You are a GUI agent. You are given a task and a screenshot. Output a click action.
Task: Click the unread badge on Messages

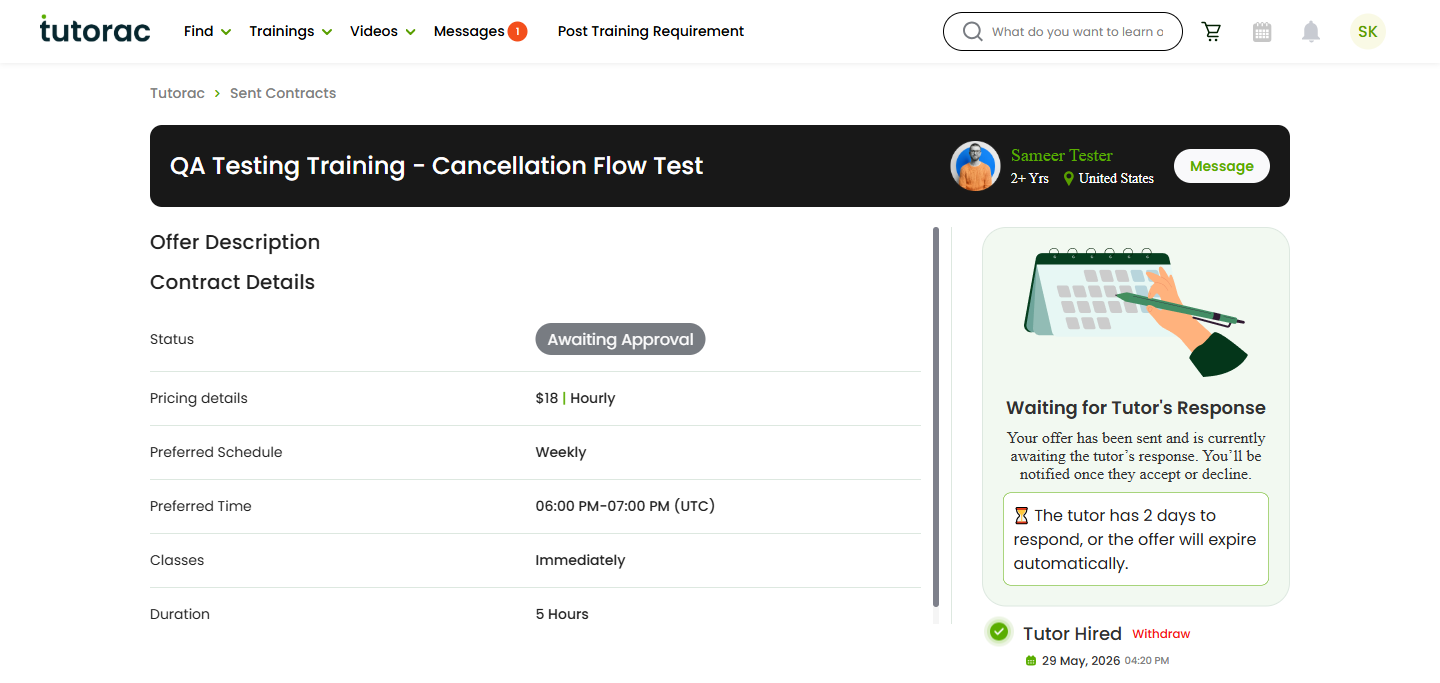coord(517,31)
